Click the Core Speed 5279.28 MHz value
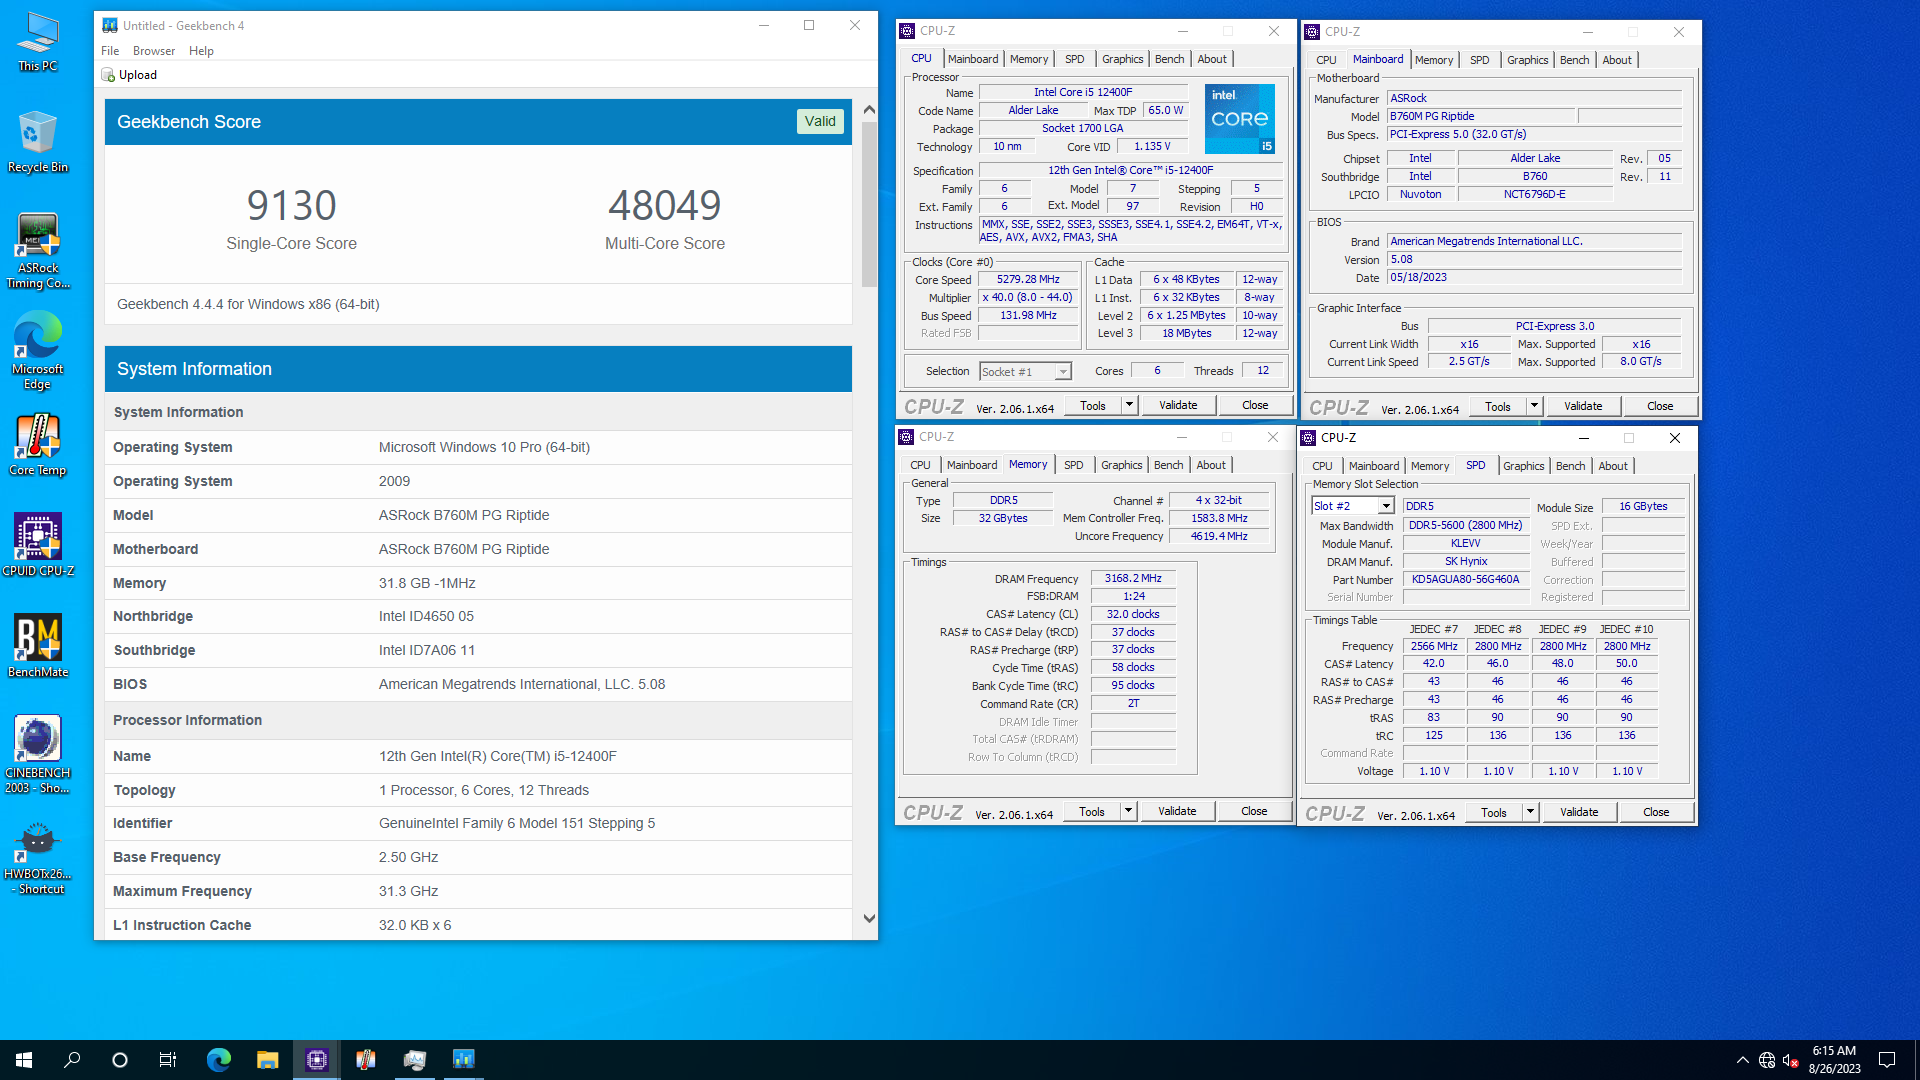Viewport: 1920px width, 1080px height. pyautogui.click(x=1028, y=280)
